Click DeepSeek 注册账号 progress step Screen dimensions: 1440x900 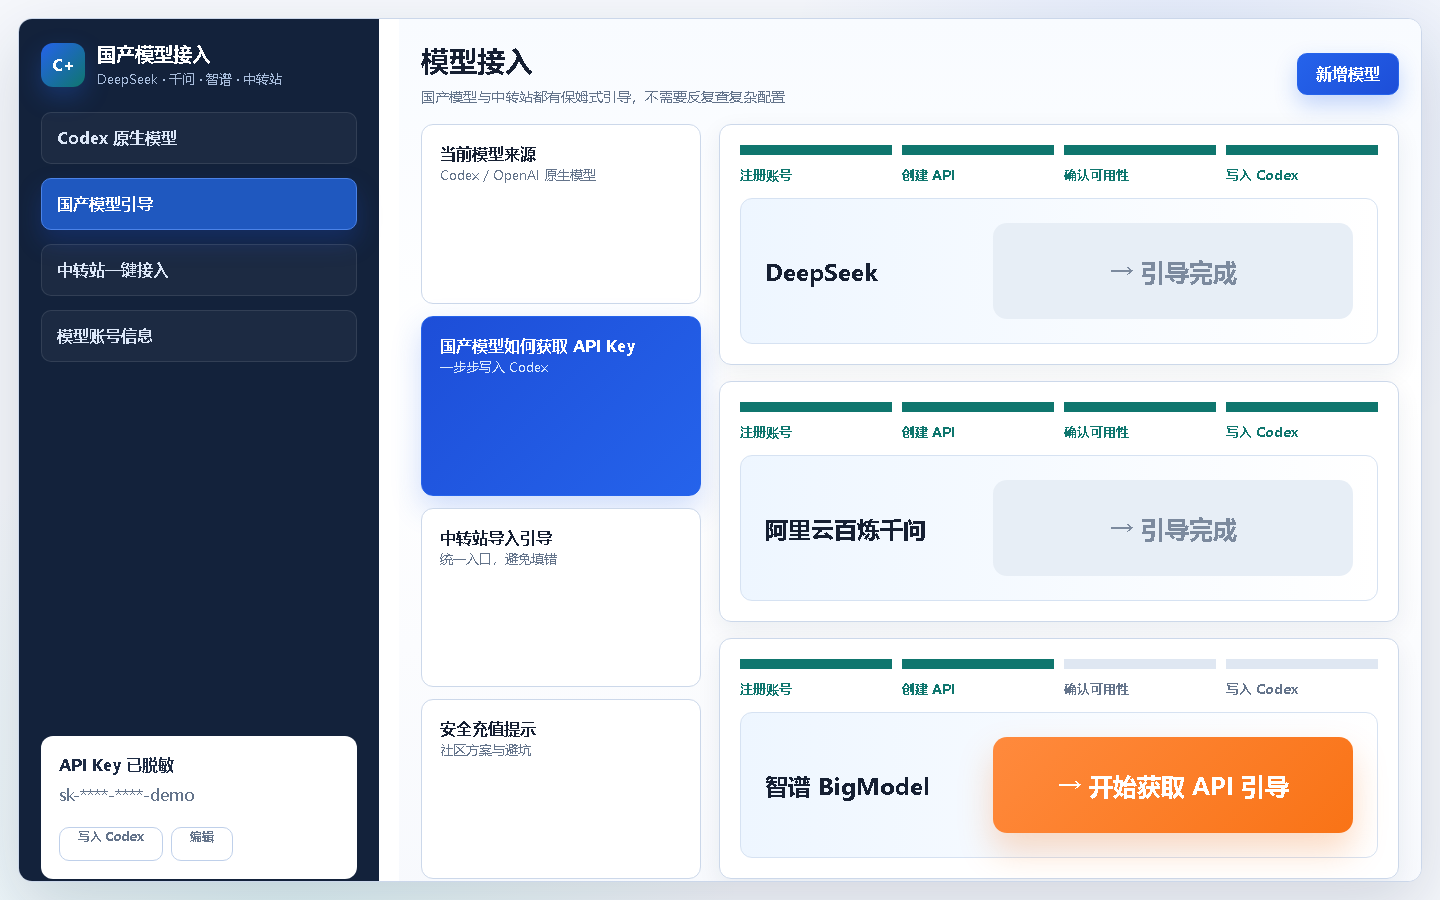pyautogui.click(x=816, y=164)
